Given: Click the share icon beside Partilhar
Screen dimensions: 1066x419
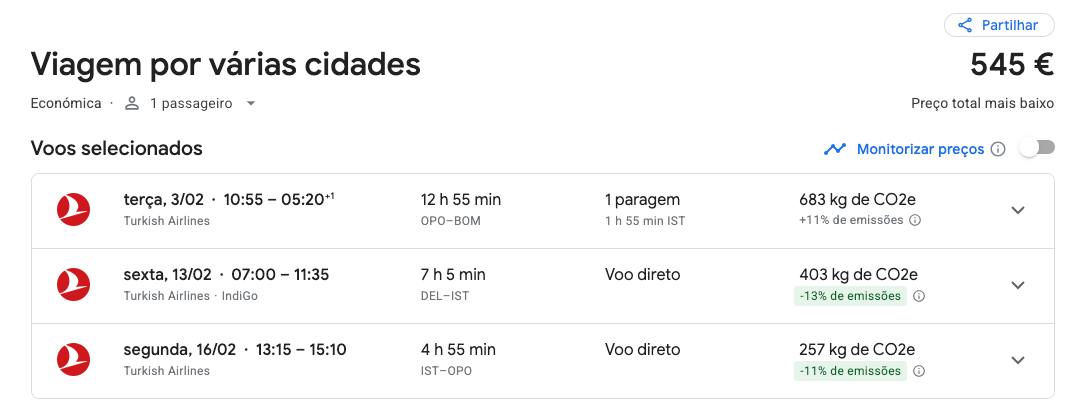Looking at the screenshot, I should click(x=964, y=25).
